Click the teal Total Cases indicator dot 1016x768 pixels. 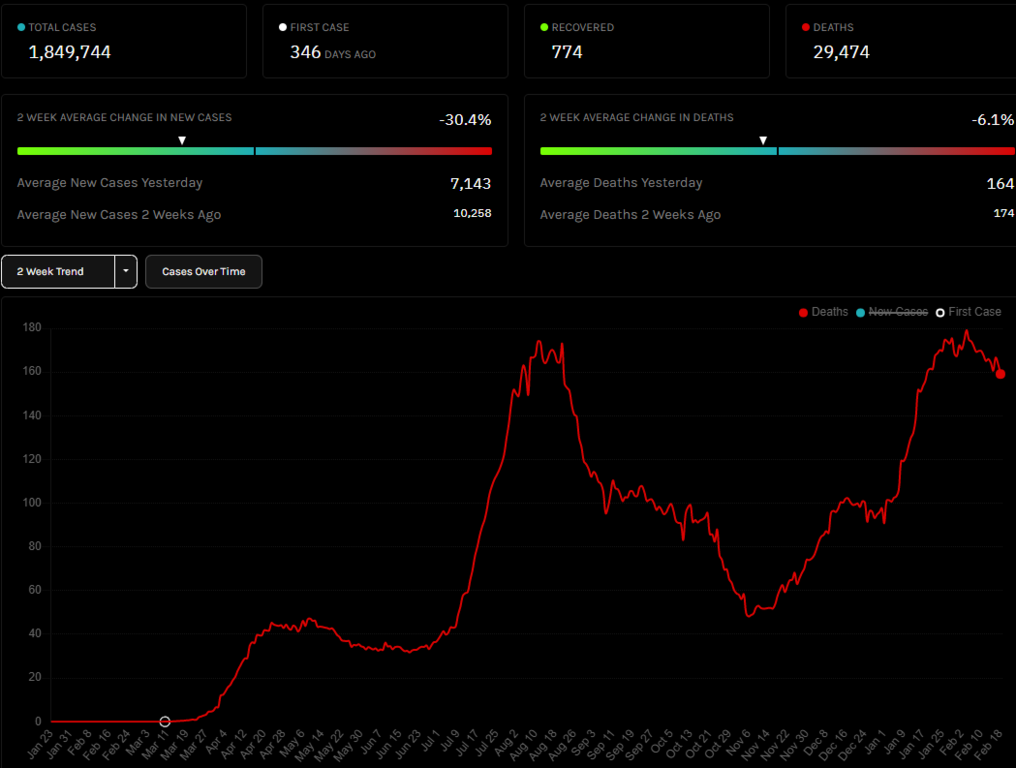(x=22, y=28)
